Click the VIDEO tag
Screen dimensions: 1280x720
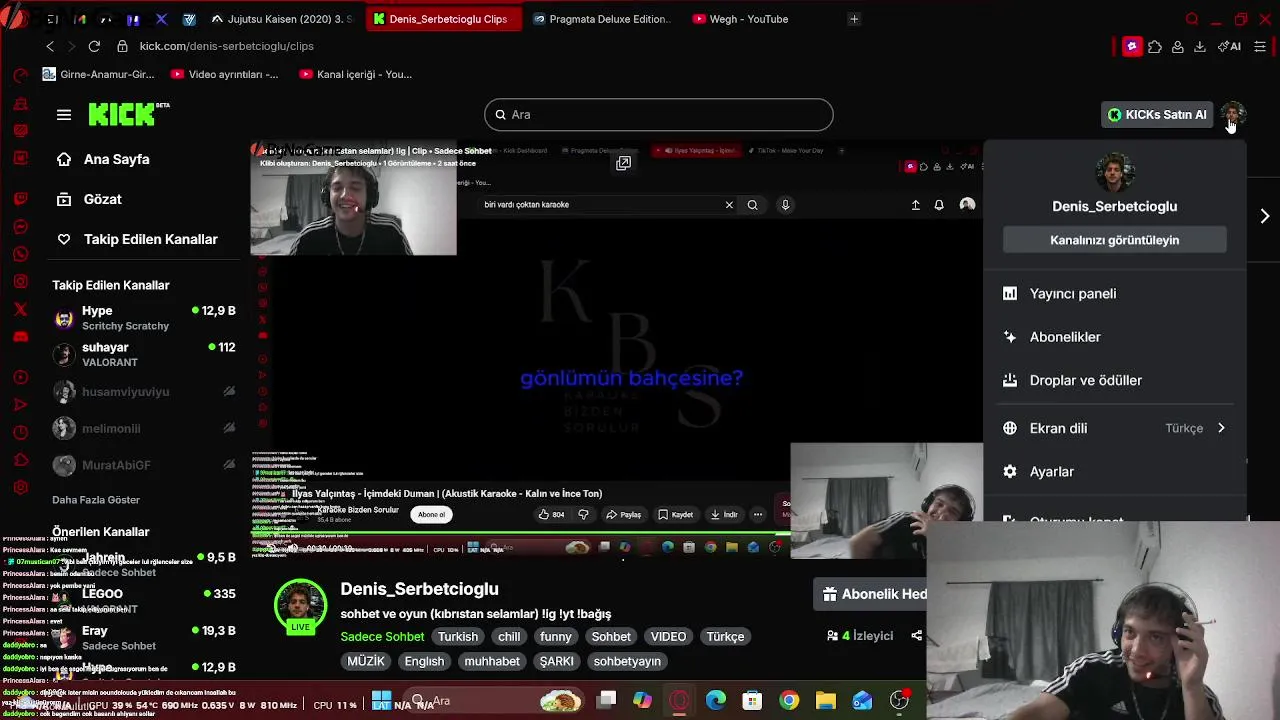pyautogui.click(x=668, y=636)
